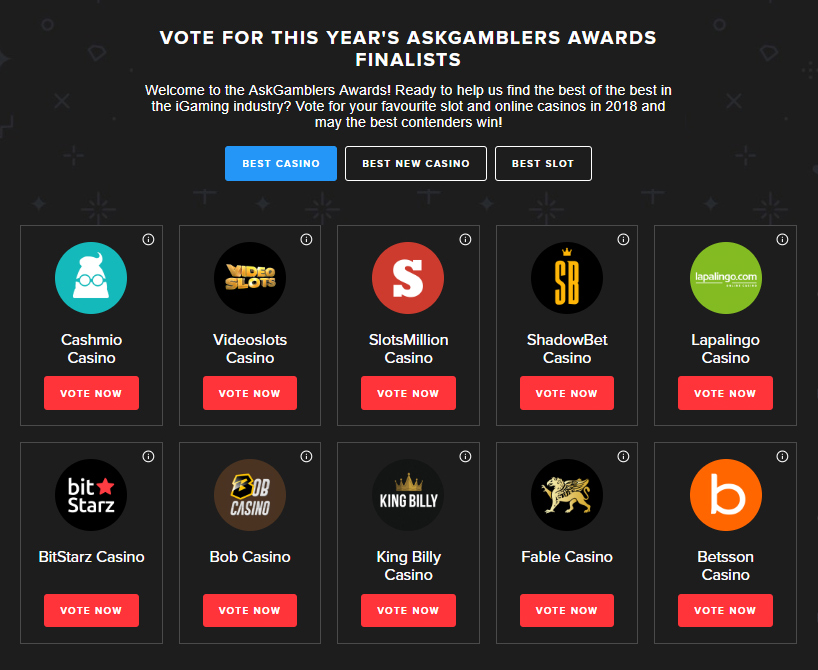Image resolution: width=818 pixels, height=670 pixels.
Task: Select the Best Slot tab
Action: tap(543, 164)
